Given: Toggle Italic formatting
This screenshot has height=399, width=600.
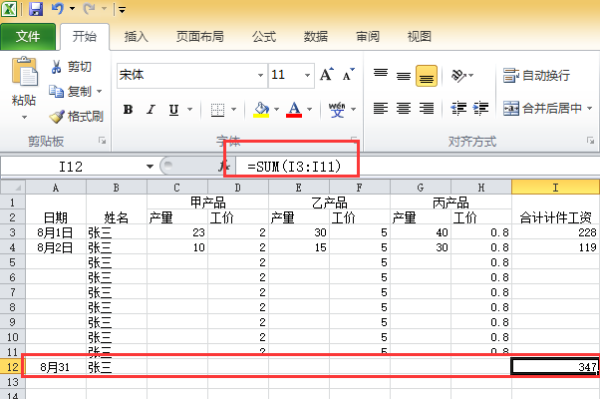Looking at the screenshot, I should [151, 110].
